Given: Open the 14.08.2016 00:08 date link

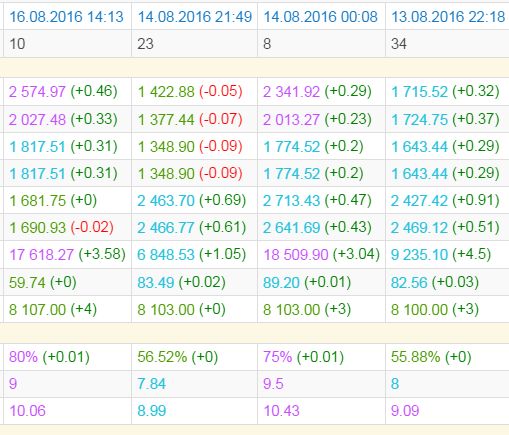Looking at the screenshot, I should (x=320, y=17).
